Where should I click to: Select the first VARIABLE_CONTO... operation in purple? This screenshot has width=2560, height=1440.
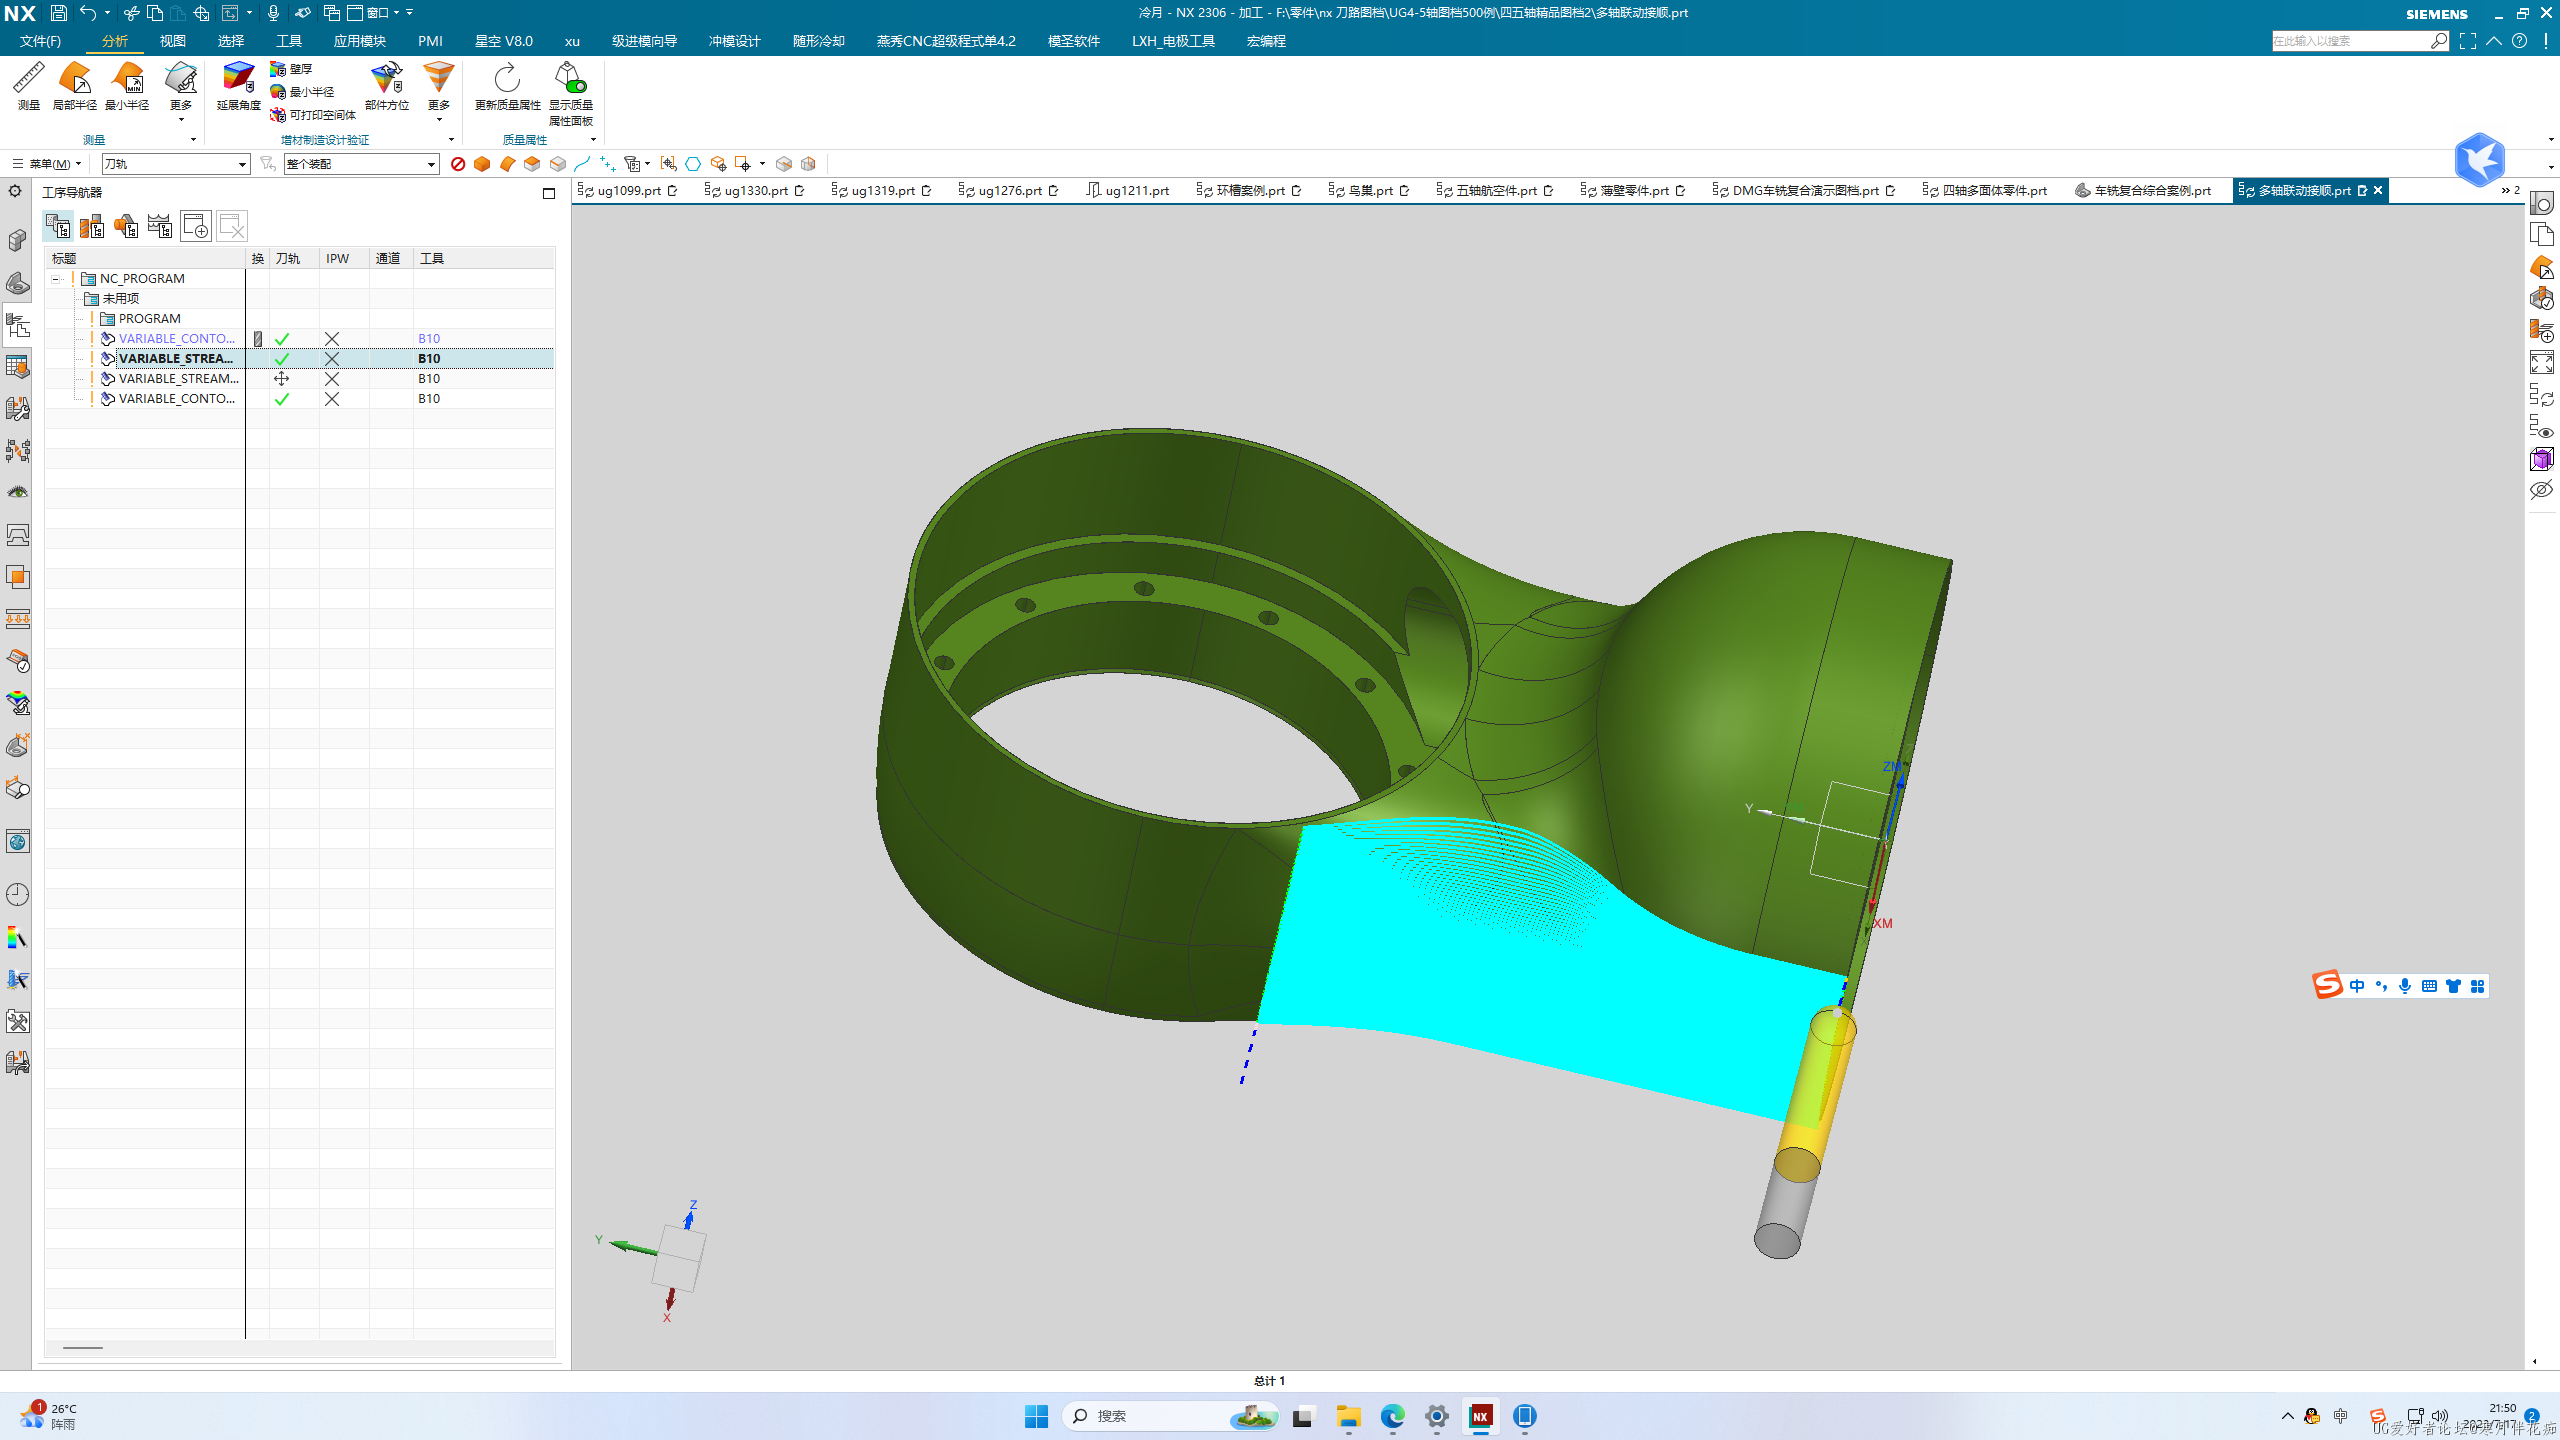pos(176,338)
